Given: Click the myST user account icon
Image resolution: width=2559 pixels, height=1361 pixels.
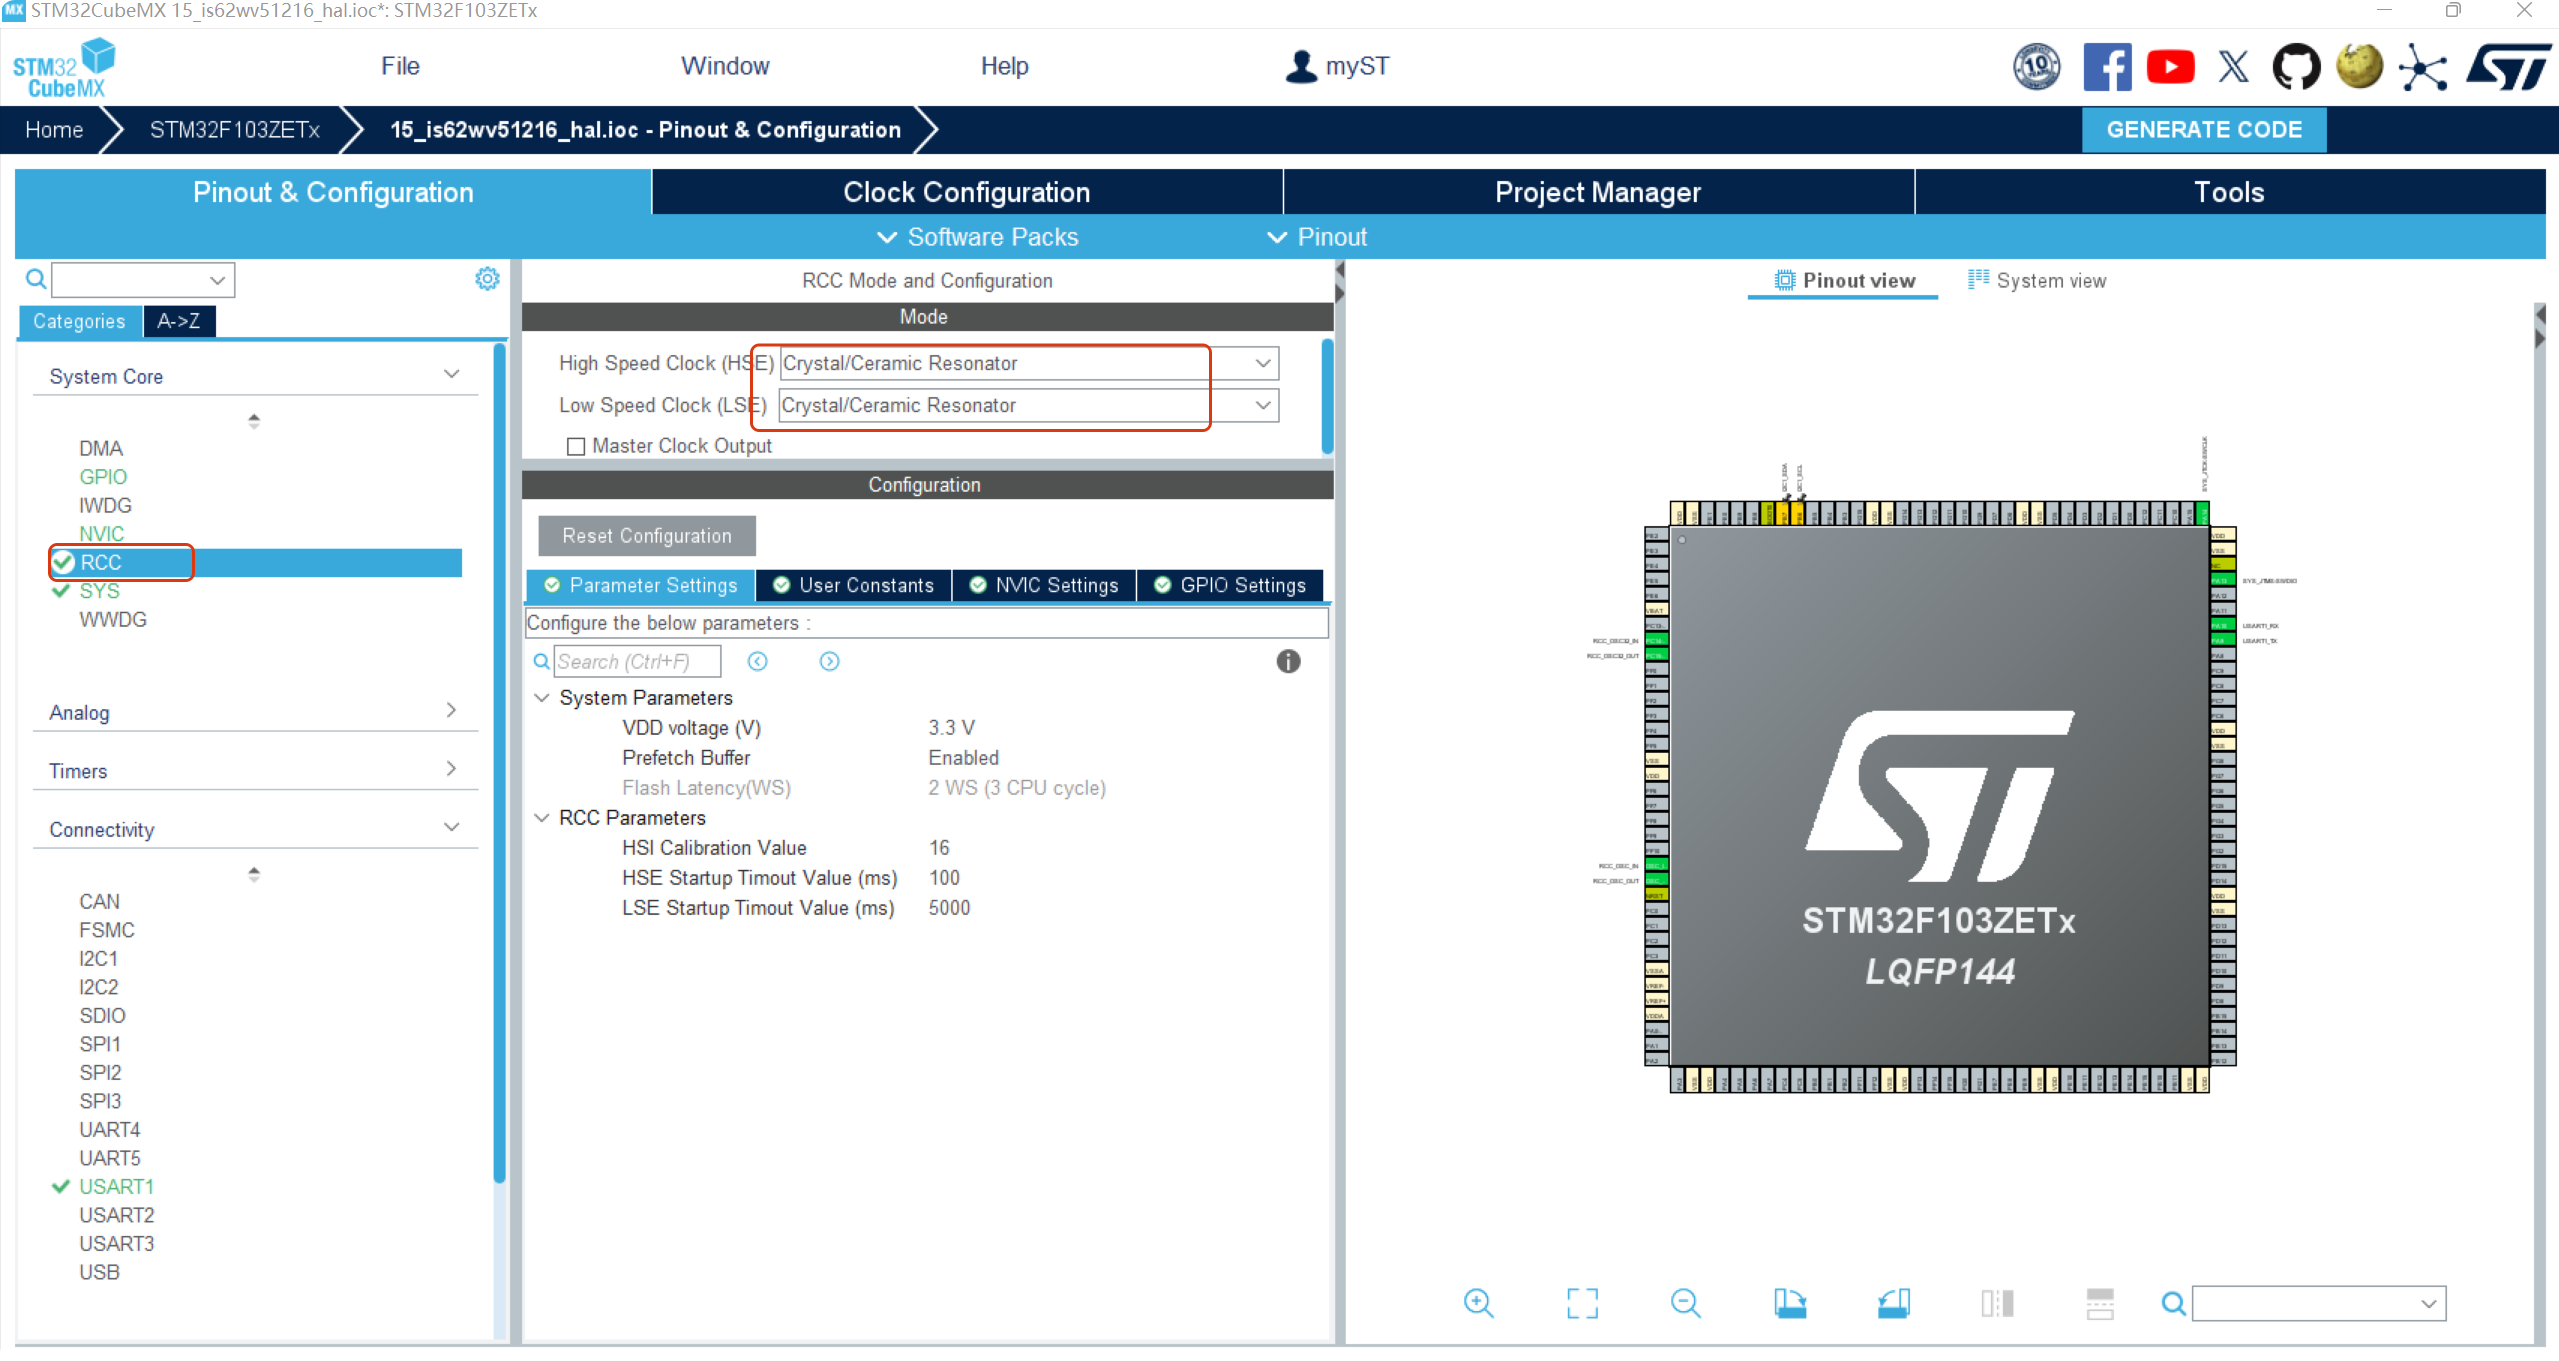Looking at the screenshot, I should click(x=1301, y=67).
